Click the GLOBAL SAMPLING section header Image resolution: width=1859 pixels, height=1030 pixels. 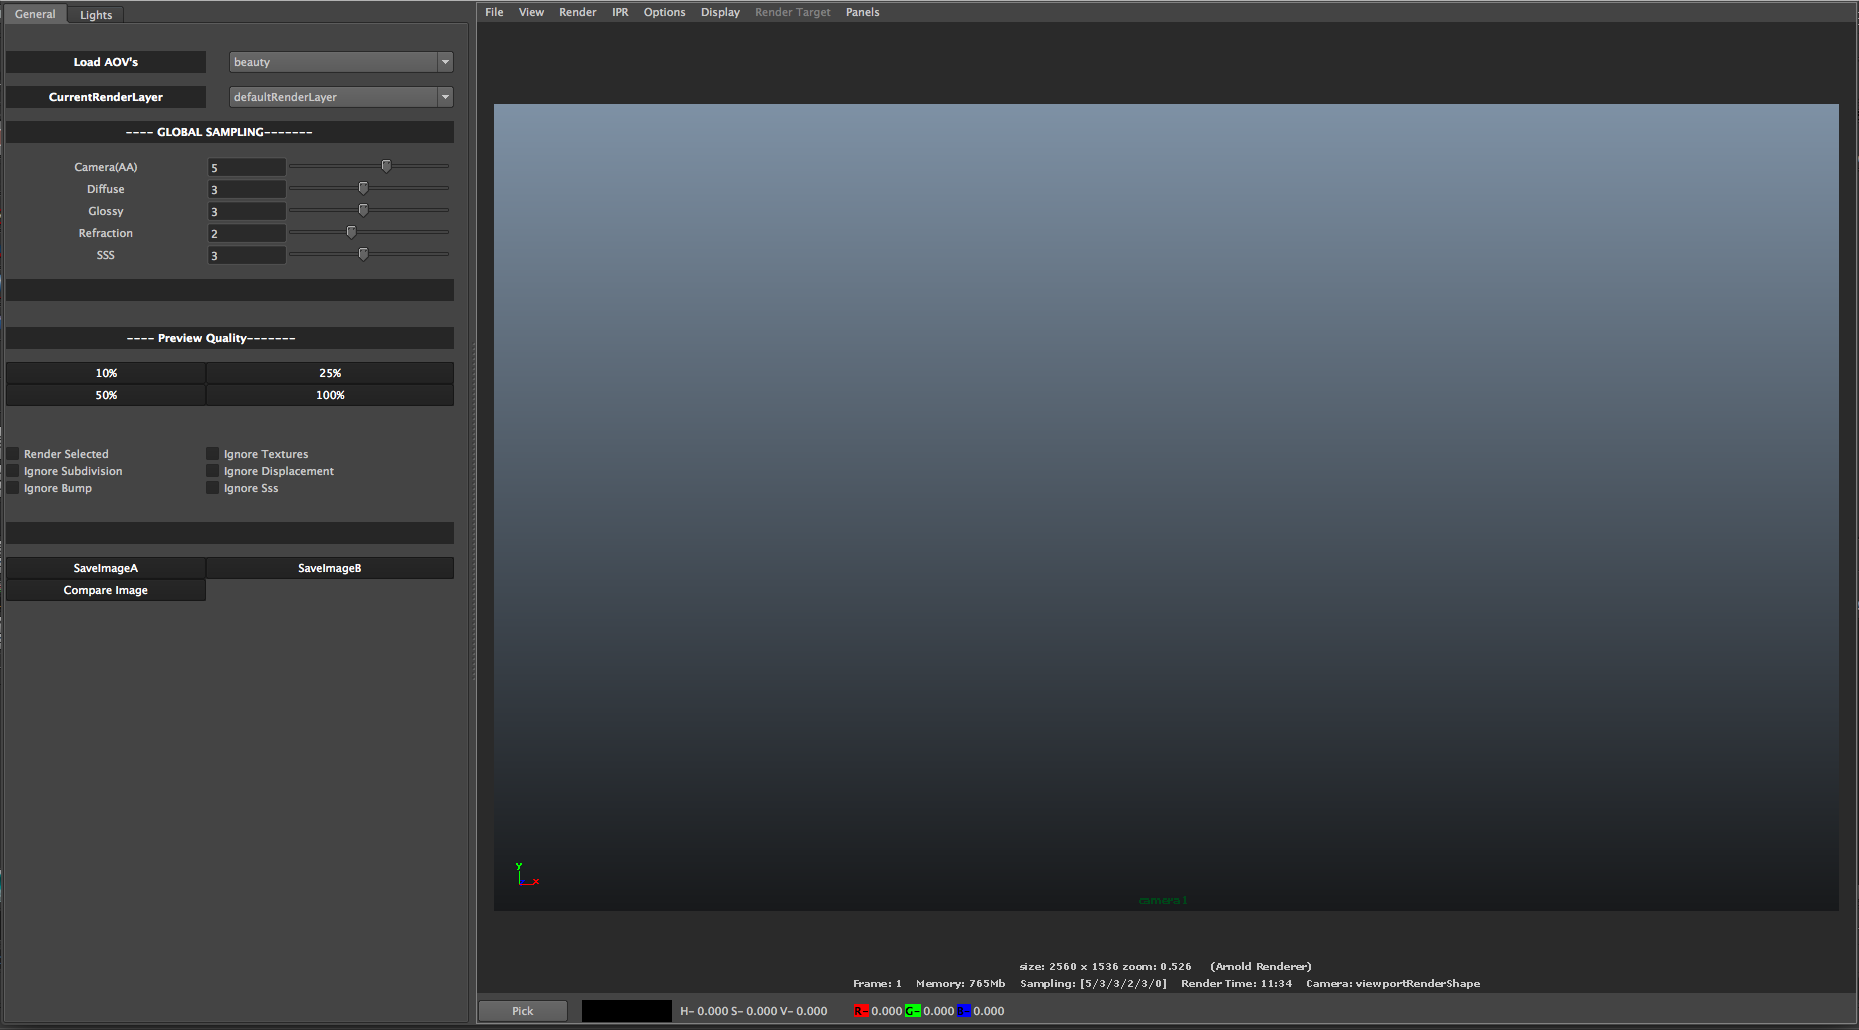230,132
